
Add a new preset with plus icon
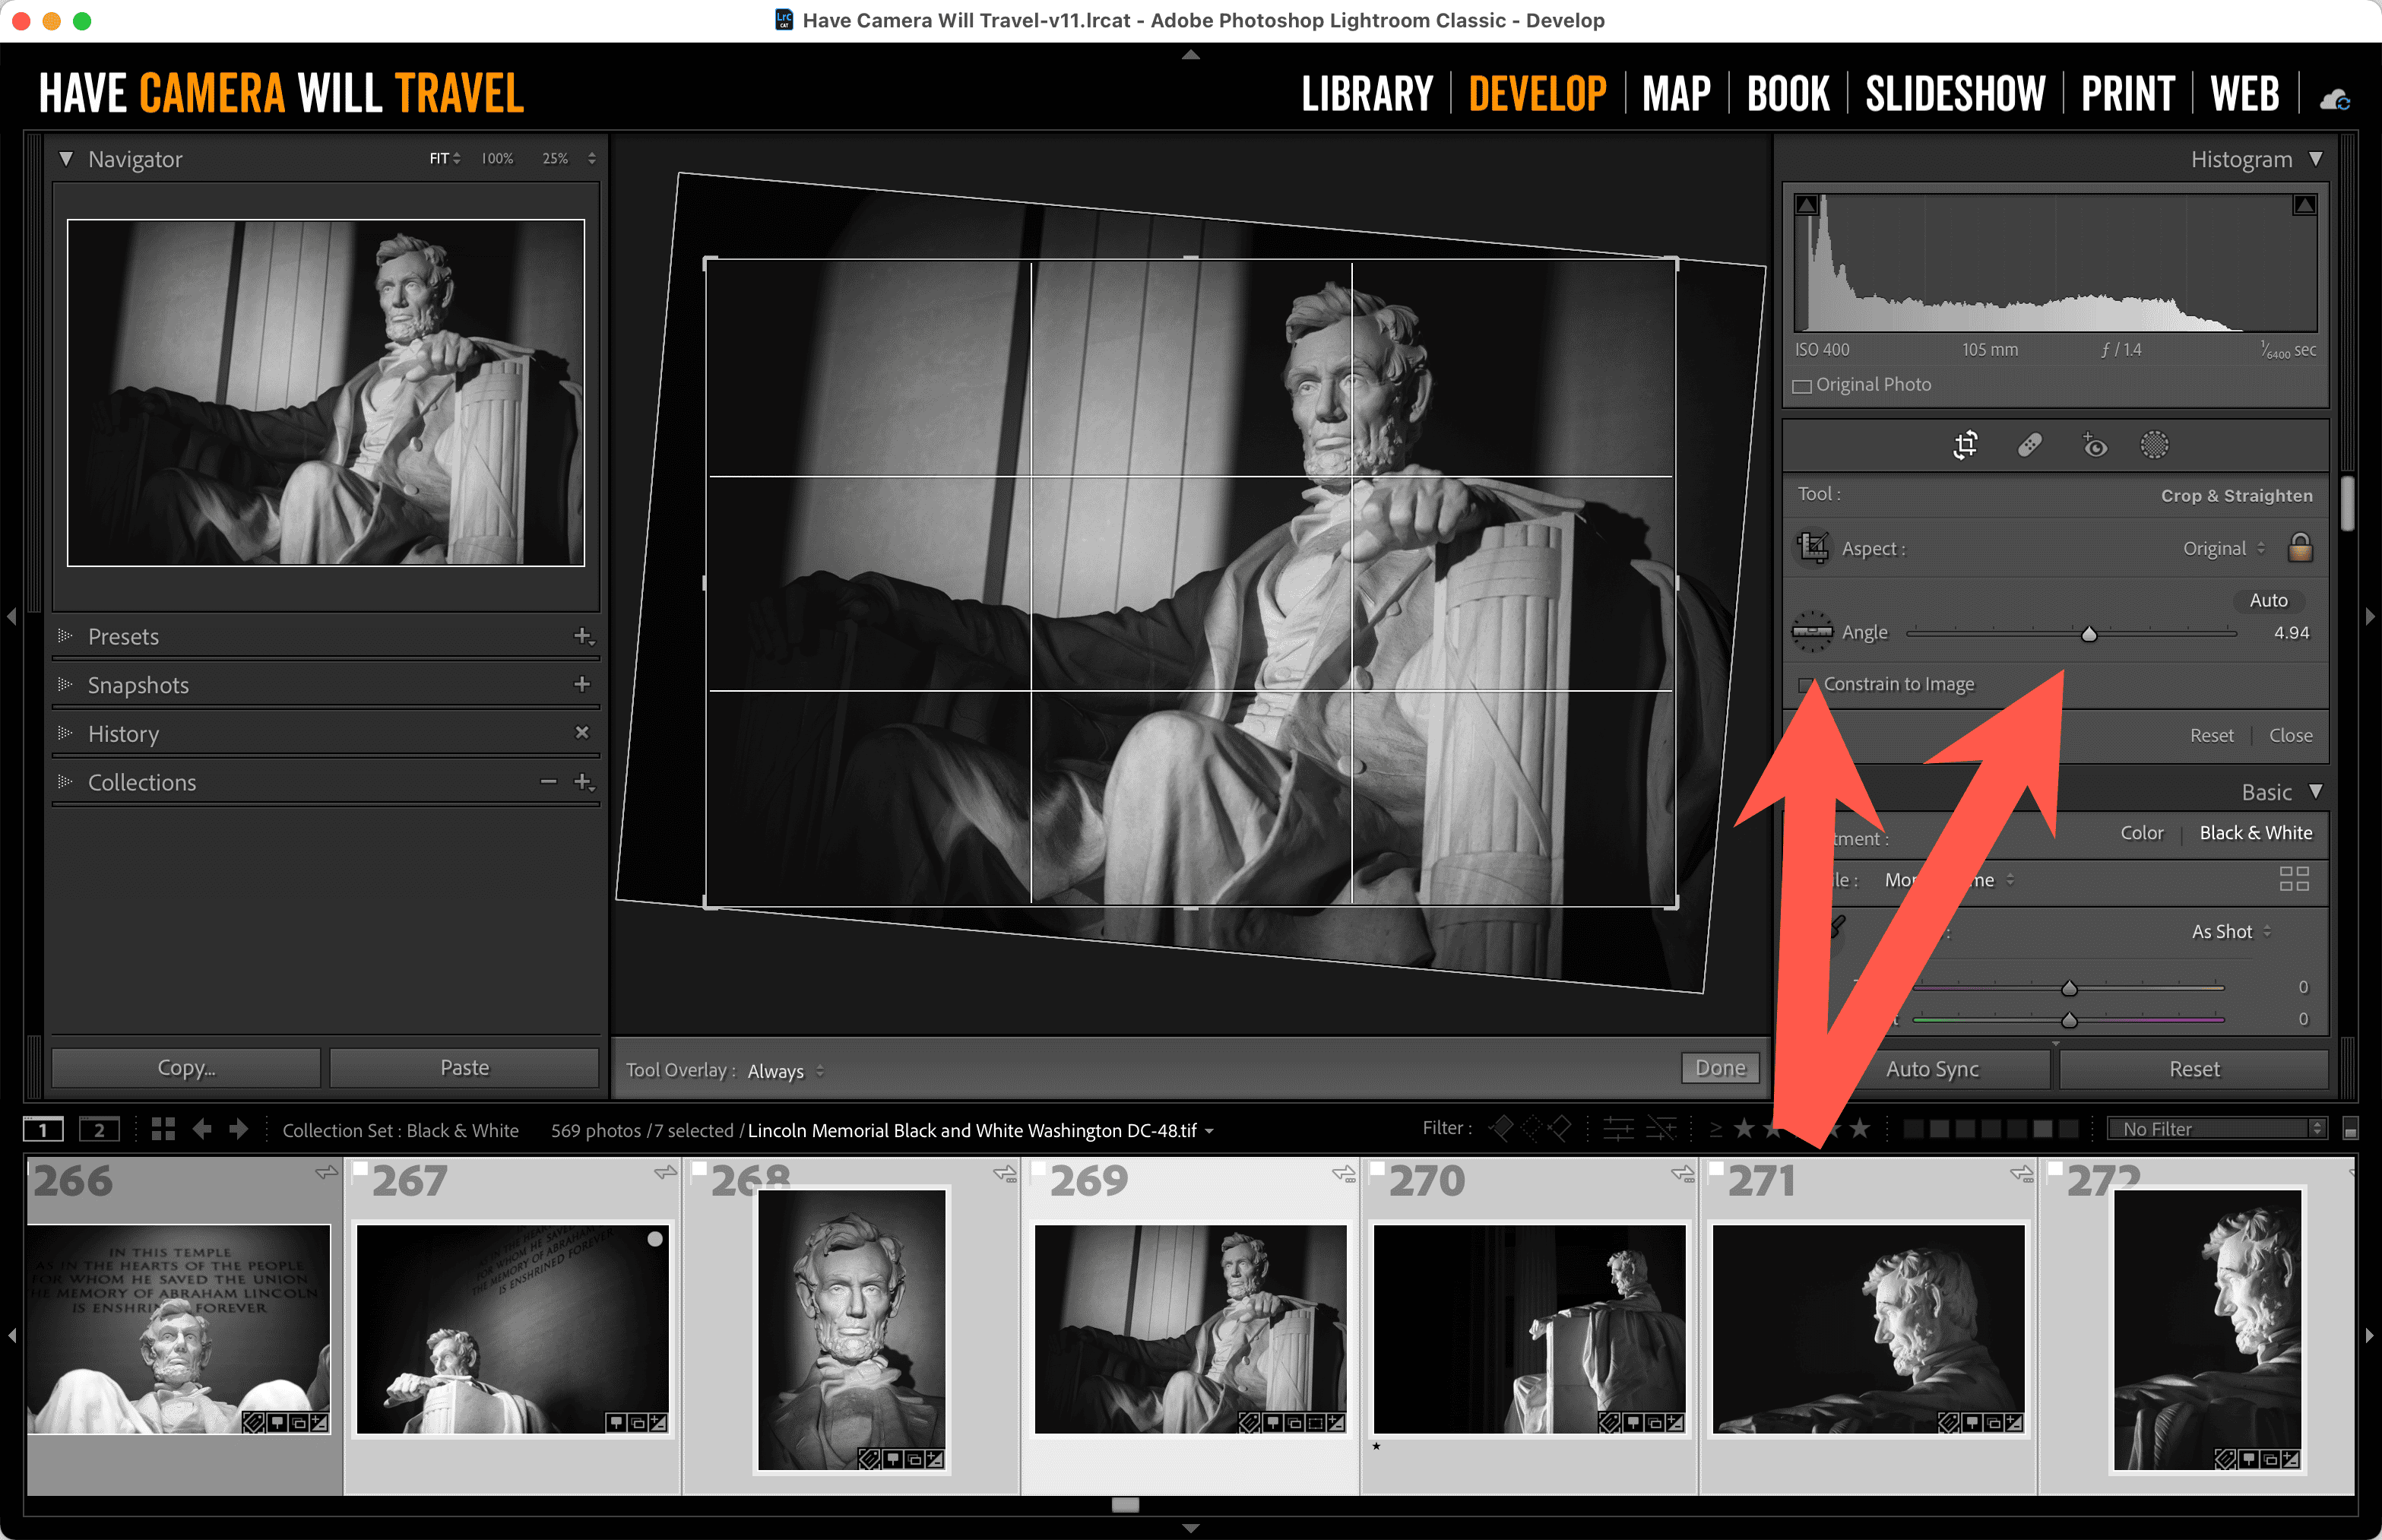tap(584, 636)
